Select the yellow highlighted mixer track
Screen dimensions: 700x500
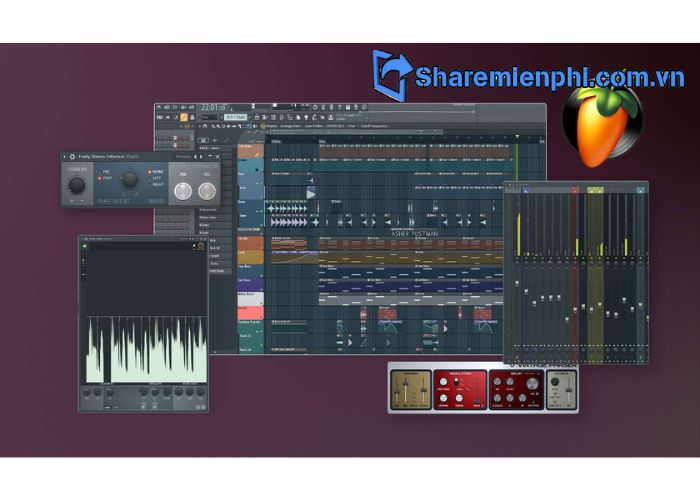[x=595, y=275]
